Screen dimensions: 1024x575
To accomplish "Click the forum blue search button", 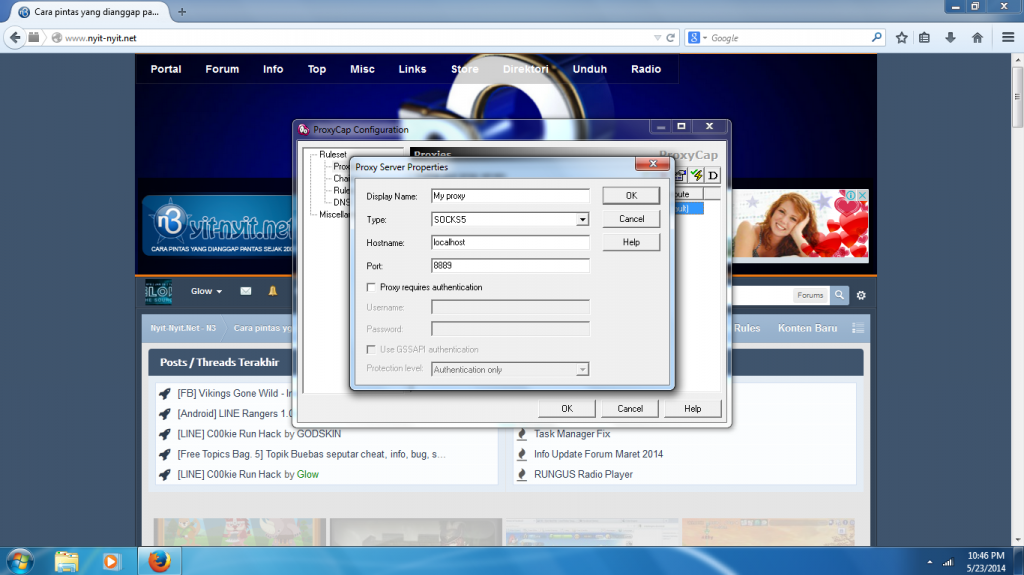I will pos(839,295).
